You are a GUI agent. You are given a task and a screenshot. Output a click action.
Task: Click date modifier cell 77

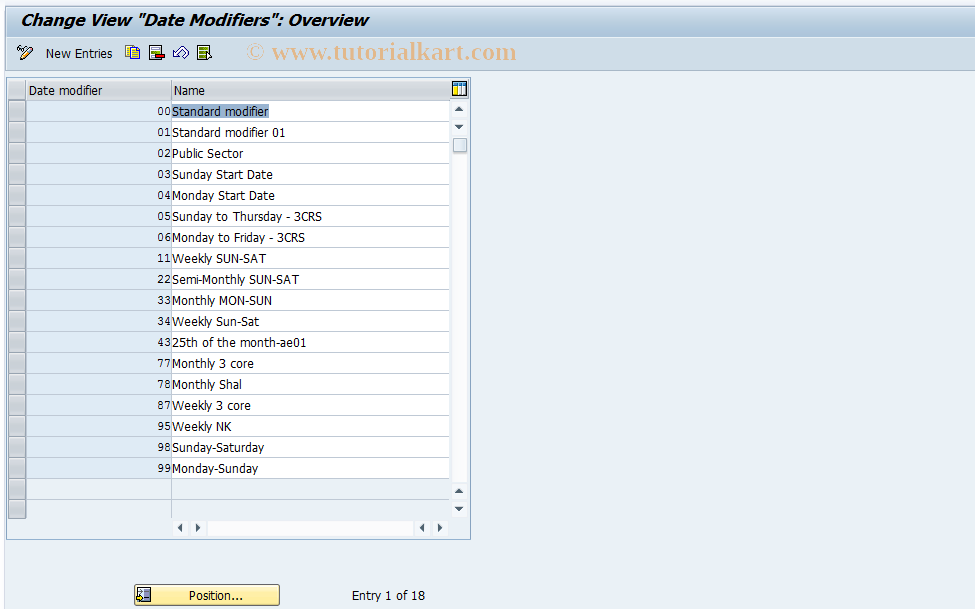tap(98, 363)
